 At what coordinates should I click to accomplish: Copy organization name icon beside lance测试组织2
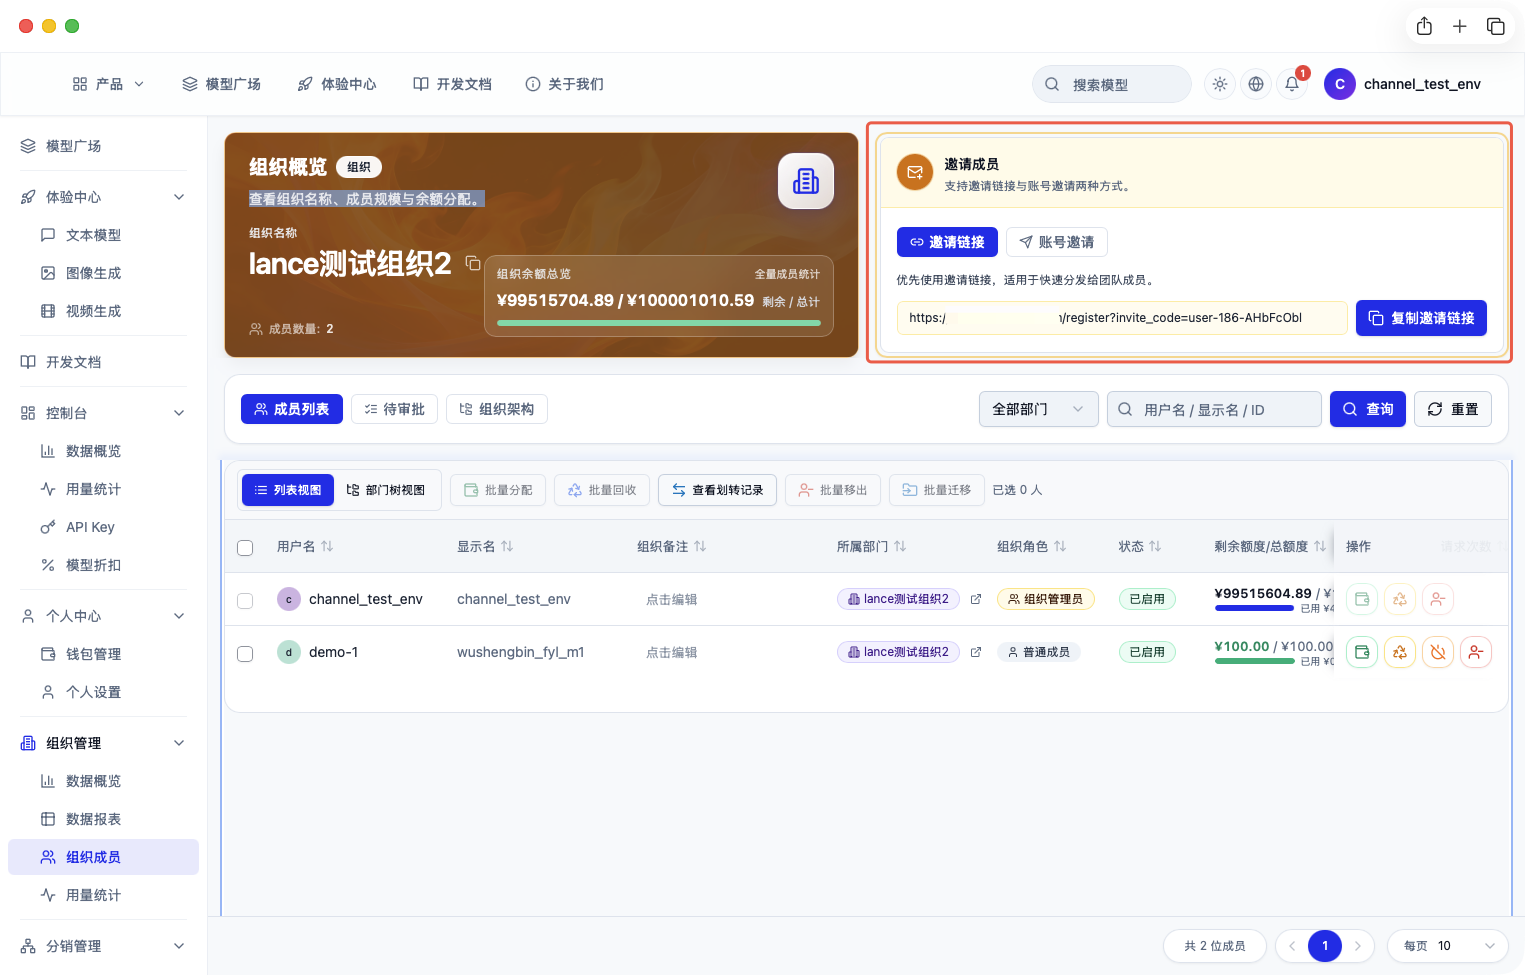pyautogui.click(x=473, y=263)
